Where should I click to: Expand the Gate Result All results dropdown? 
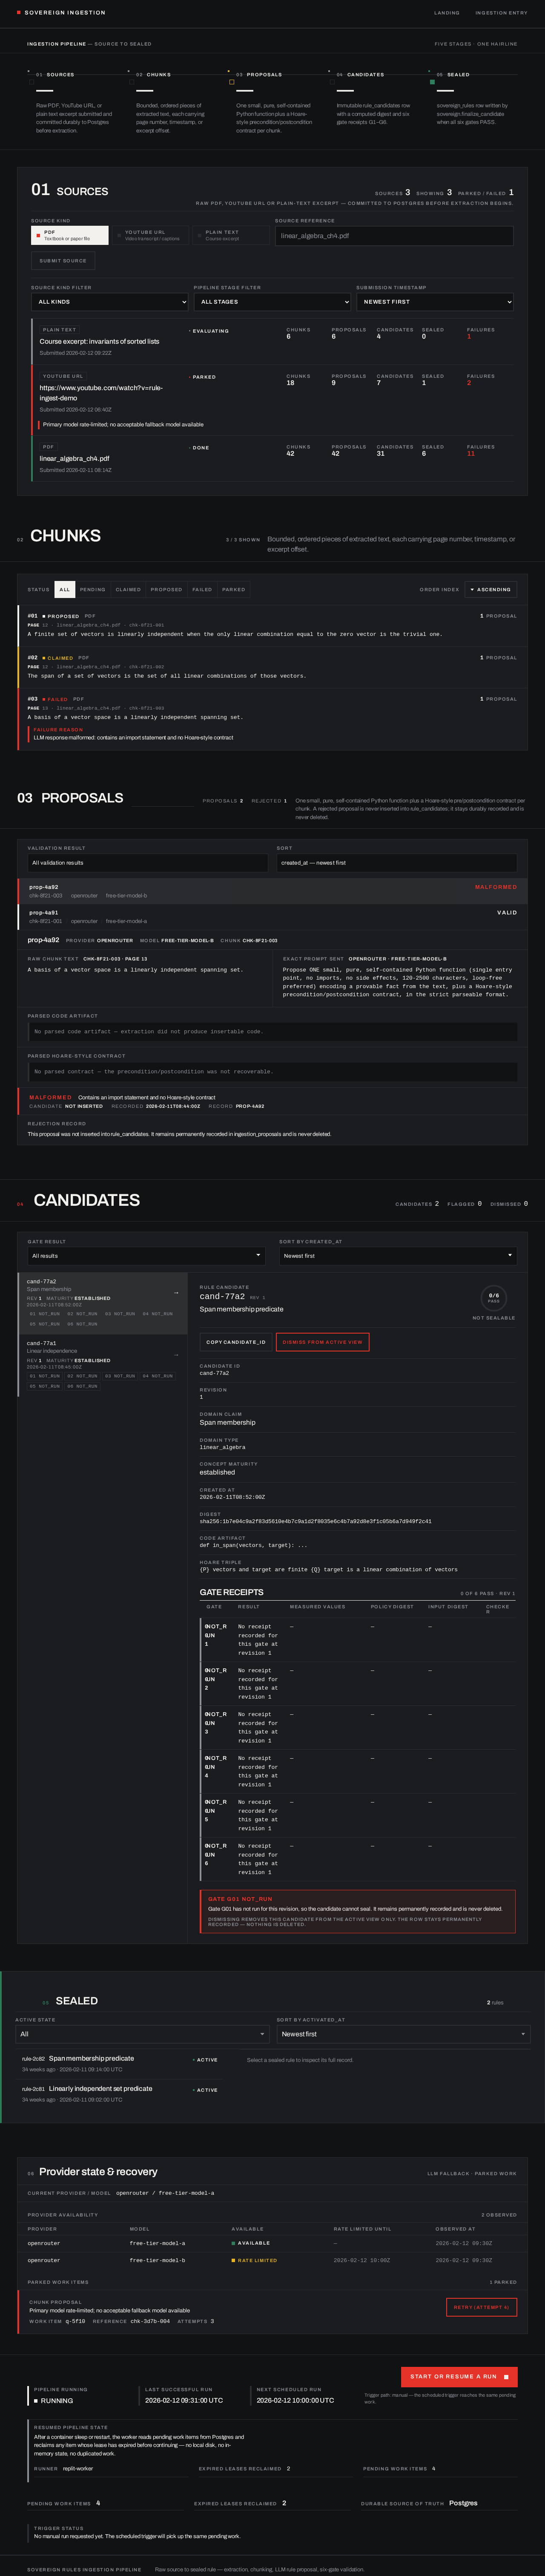(146, 1255)
